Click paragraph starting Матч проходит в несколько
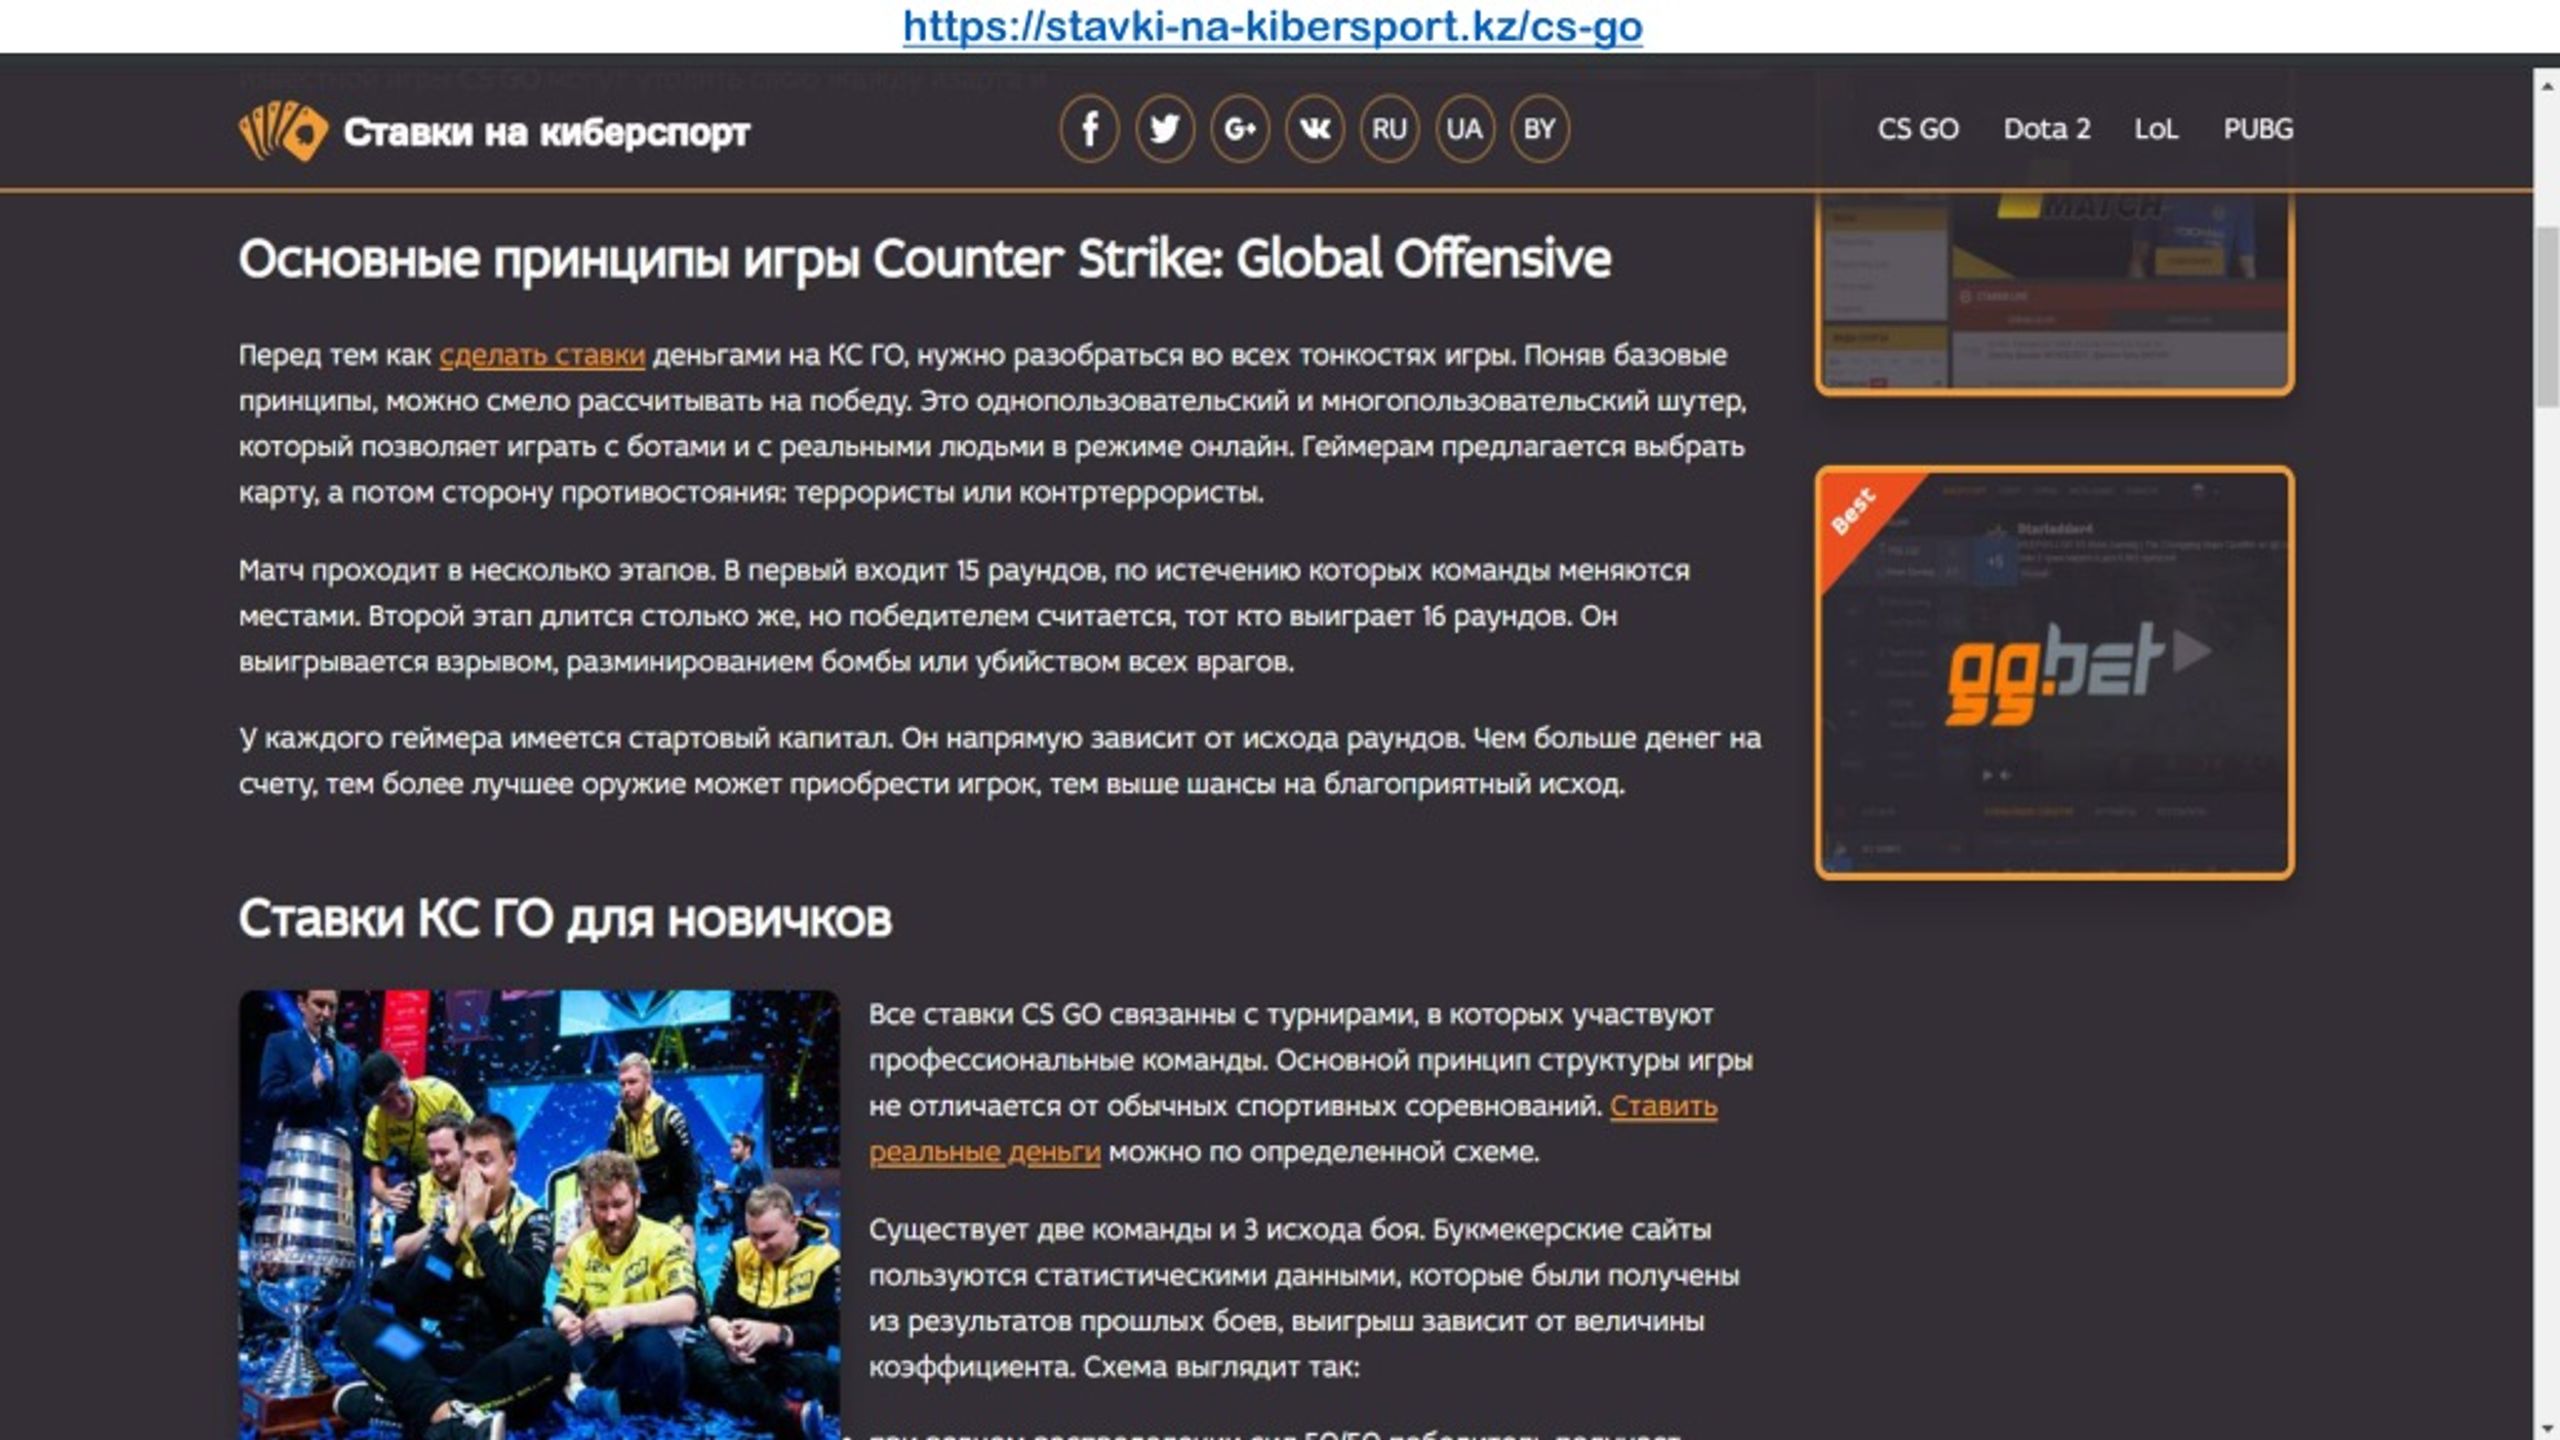The image size is (2560, 1440). click(x=964, y=616)
